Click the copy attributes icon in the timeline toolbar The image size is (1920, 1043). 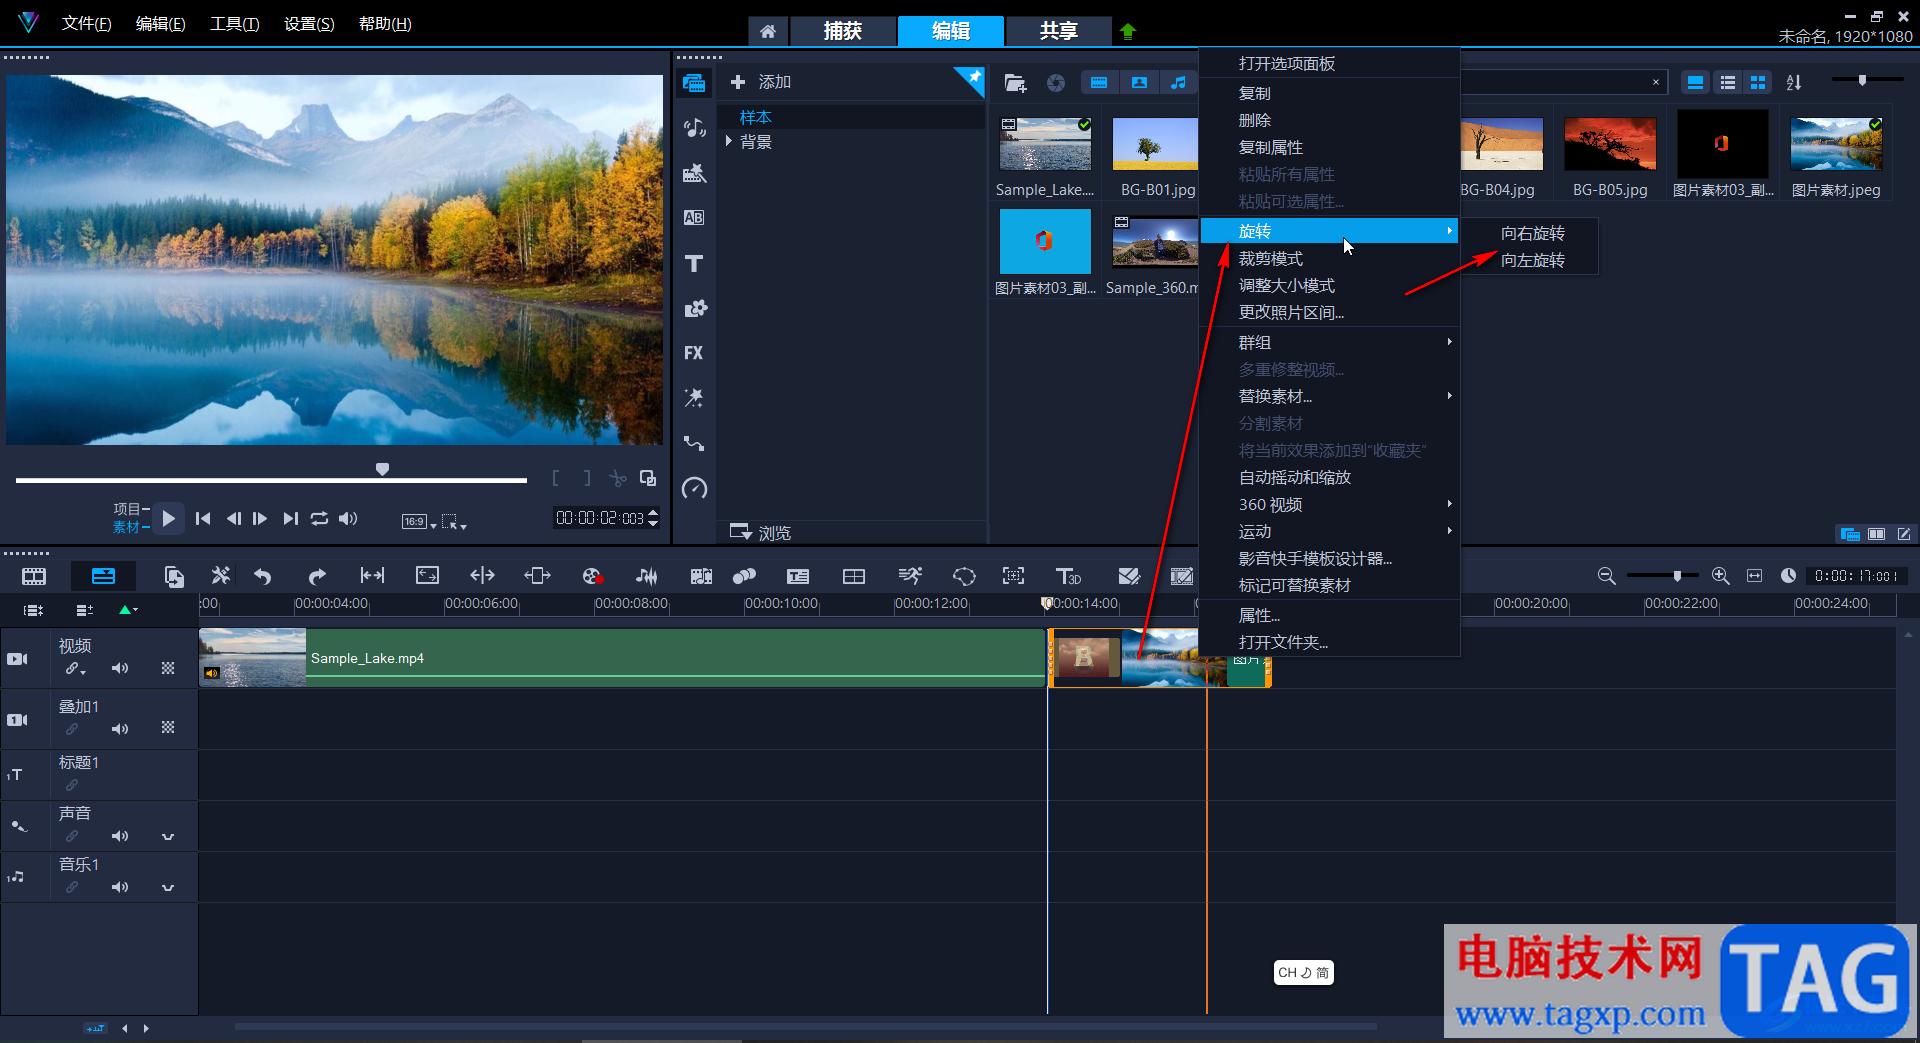pos(174,576)
